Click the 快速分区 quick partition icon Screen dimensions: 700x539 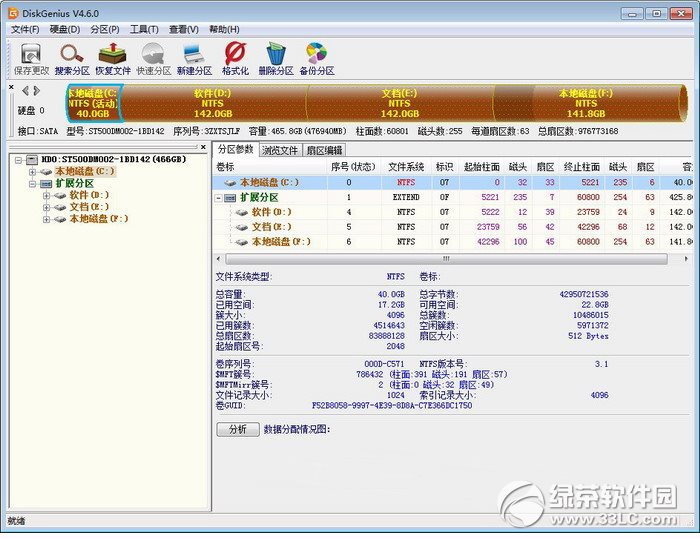pyautogui.click(x=154, y=59)
